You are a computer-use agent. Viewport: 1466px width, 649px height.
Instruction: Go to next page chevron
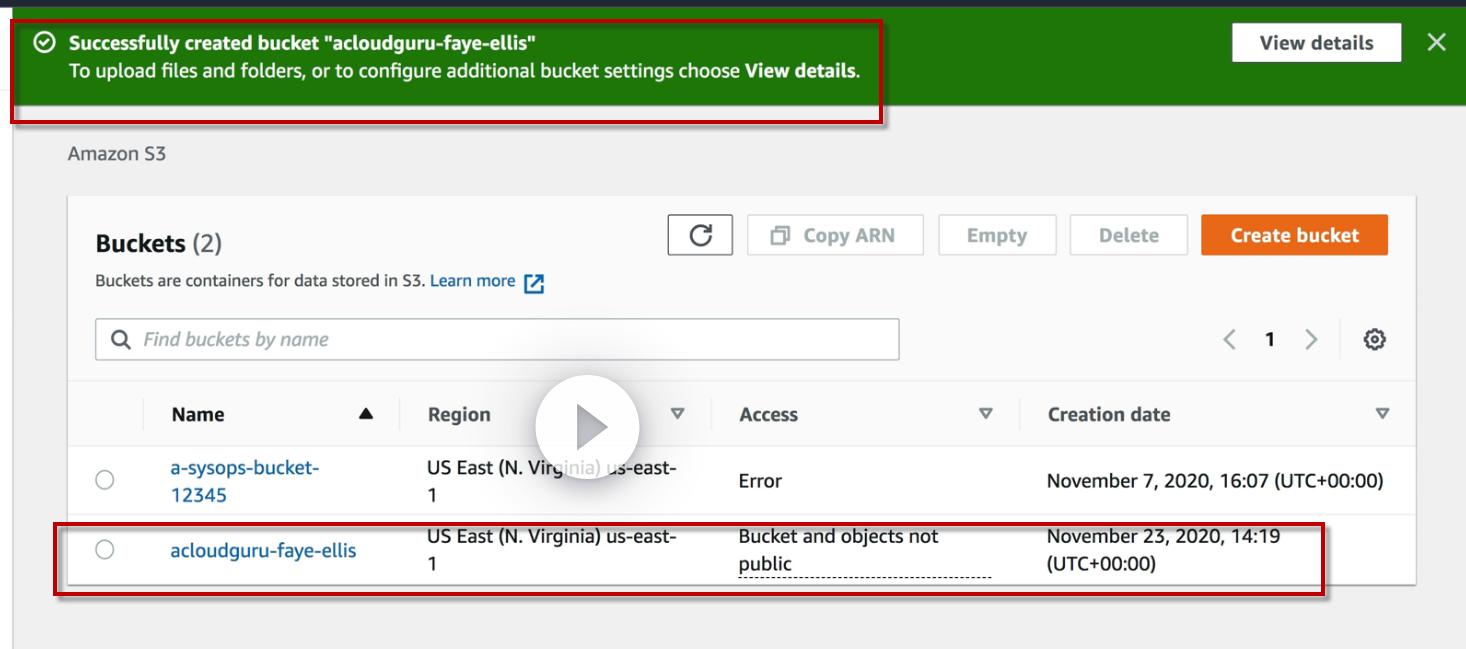tap(1310, 340)
